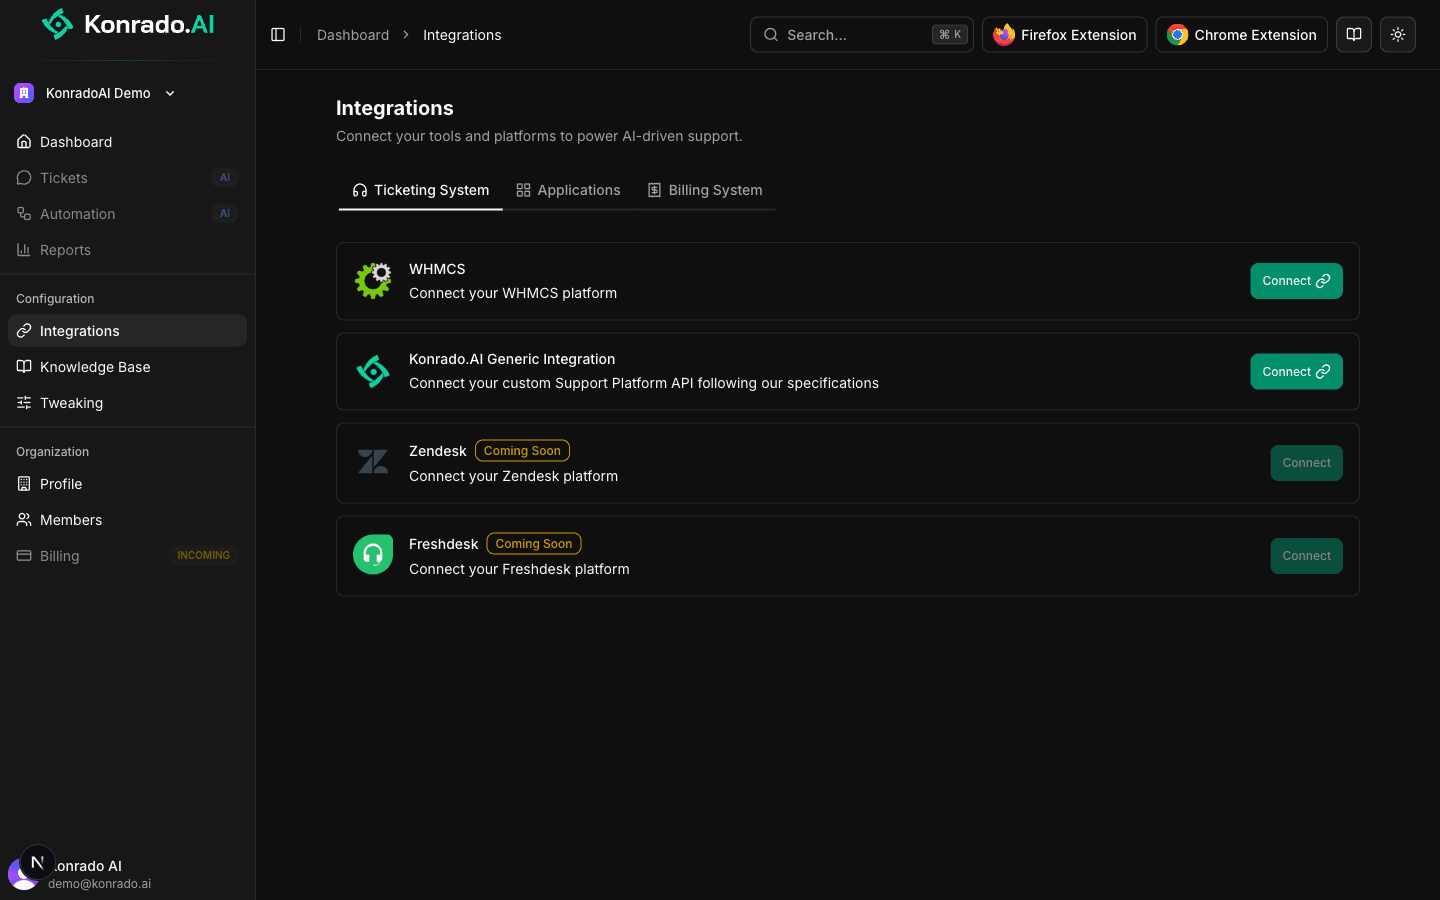Open Members in the sidebar
Image resolution: width=1440 pixels, height=900 pixels.
coord(127,520)
